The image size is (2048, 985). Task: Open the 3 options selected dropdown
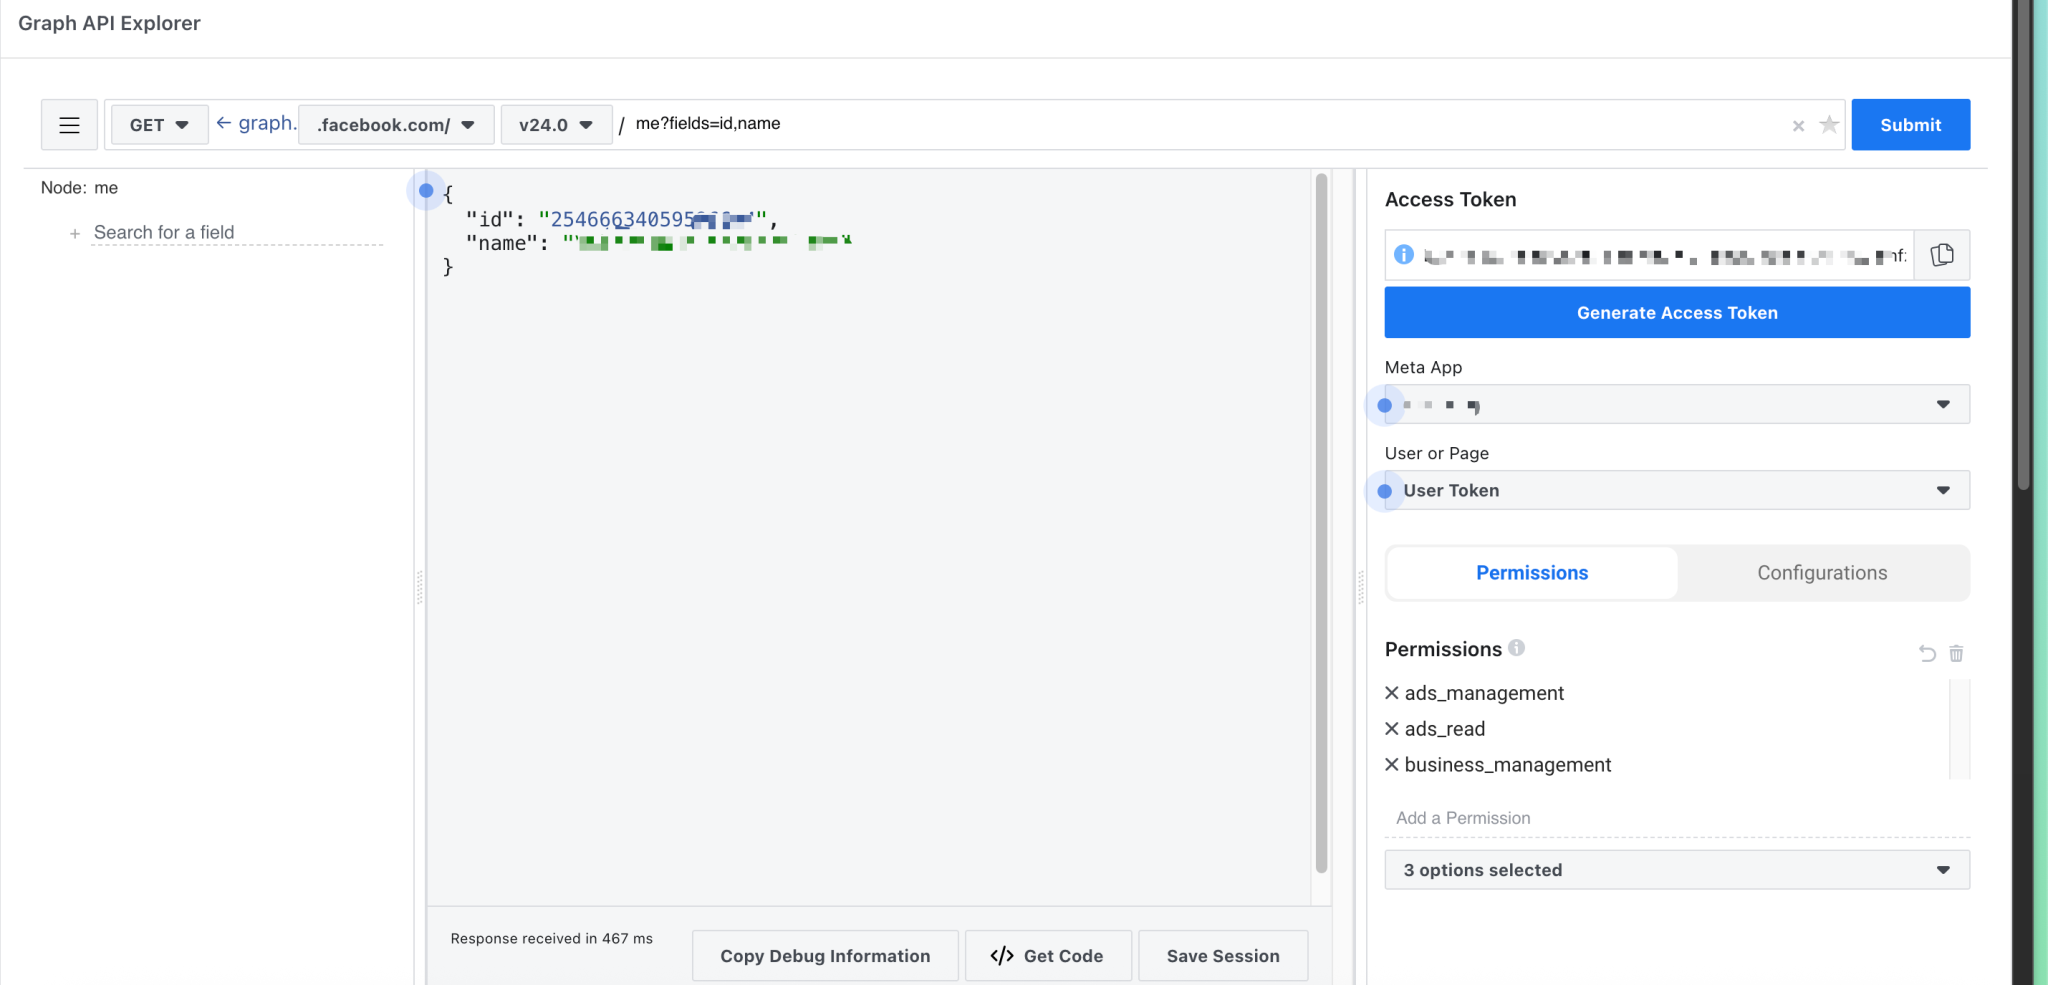[1675, 869]
